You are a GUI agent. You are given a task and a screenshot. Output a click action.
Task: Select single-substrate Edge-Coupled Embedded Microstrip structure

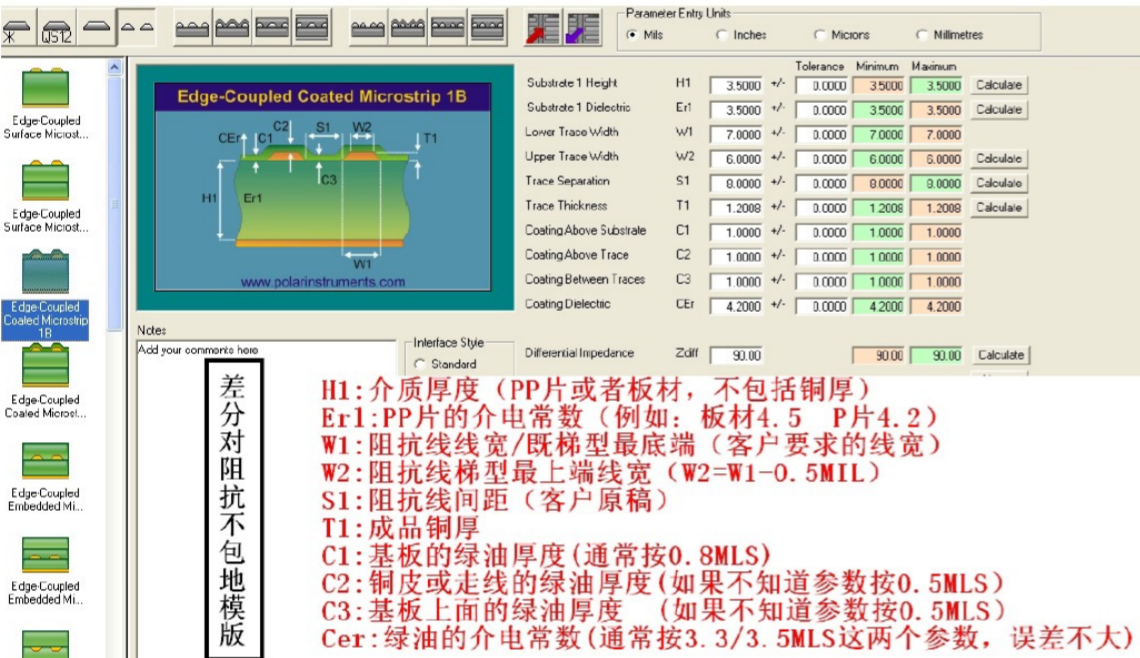pyautogui.click(x=45, y=476)
